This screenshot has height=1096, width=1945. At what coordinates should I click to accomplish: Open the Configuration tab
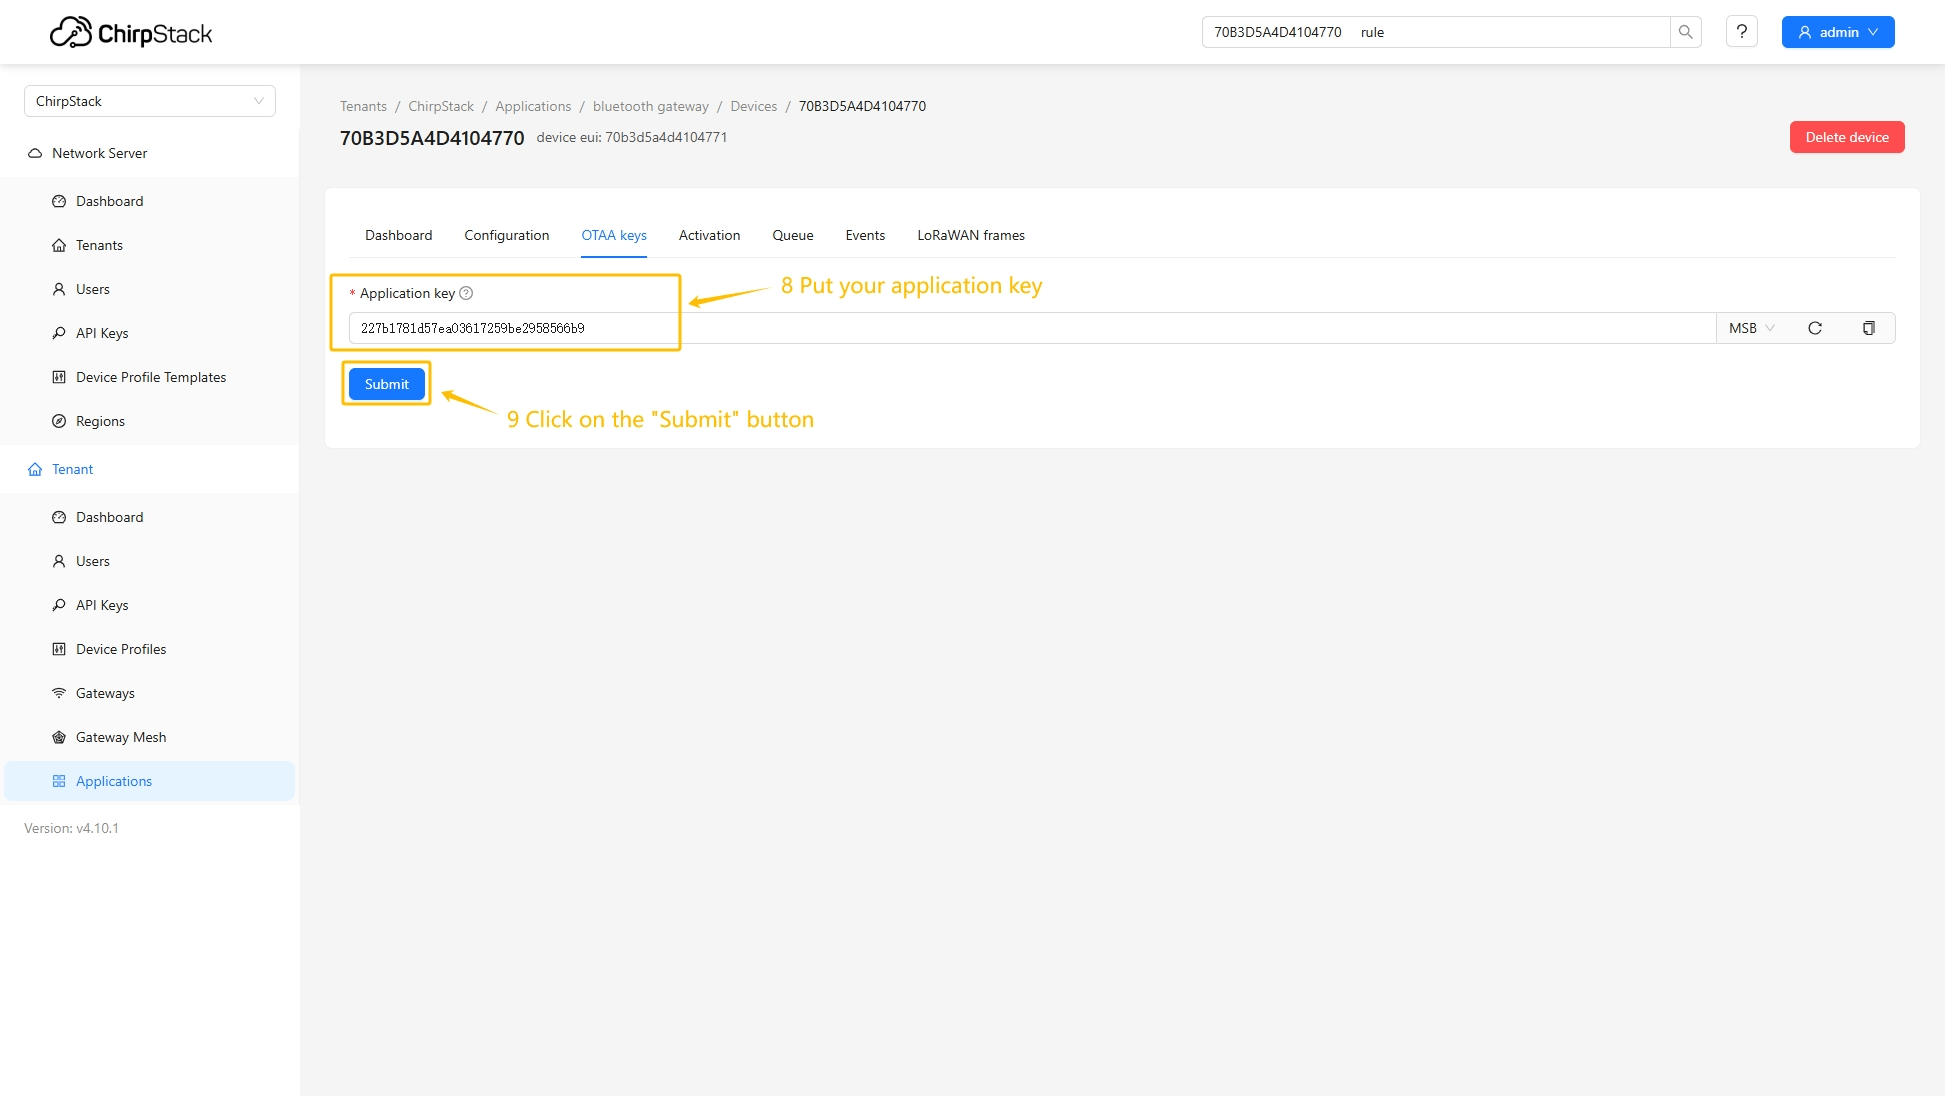pos(506,235)
